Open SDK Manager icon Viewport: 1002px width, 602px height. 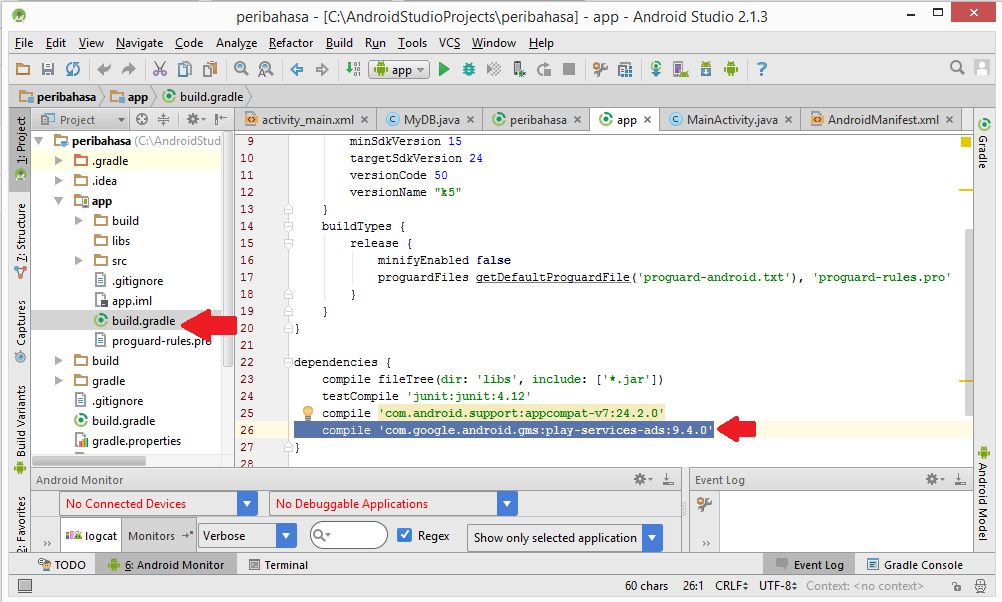pos(705,69)
